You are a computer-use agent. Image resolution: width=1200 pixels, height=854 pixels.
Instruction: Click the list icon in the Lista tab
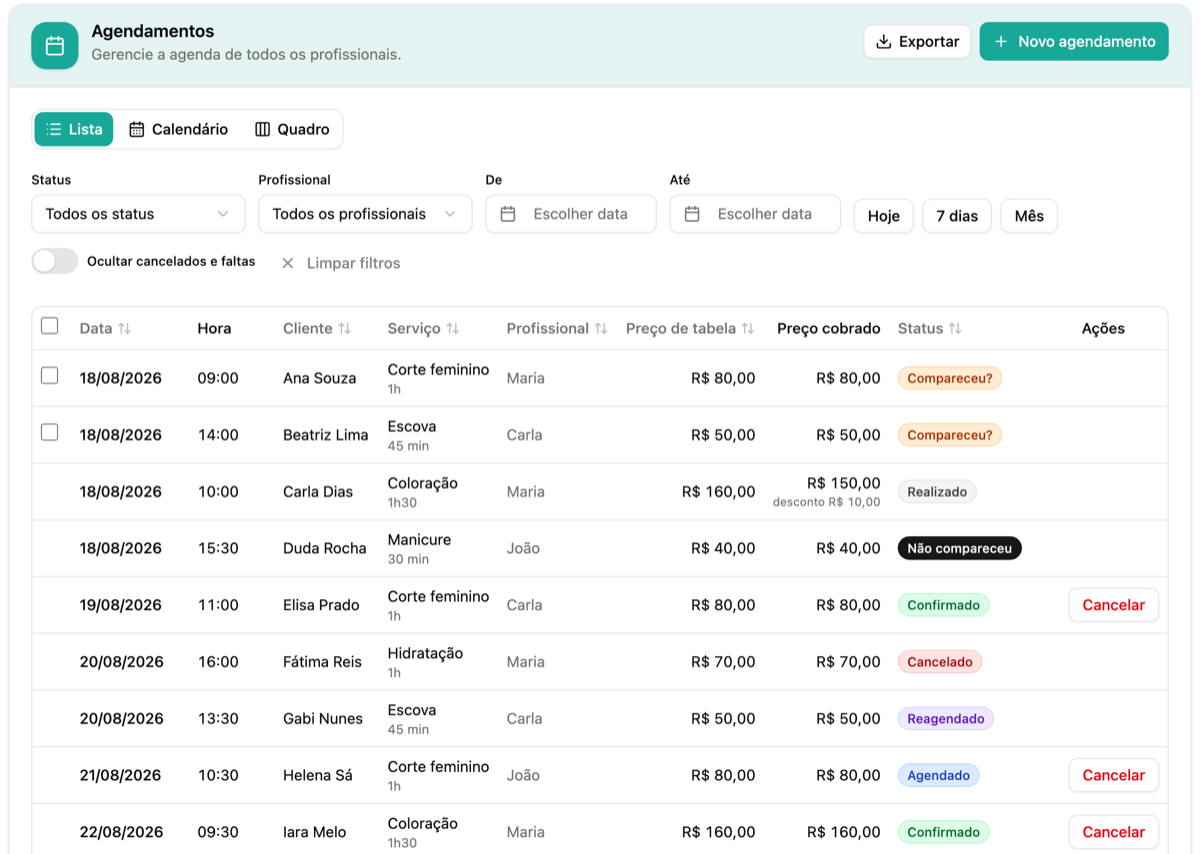pos(54,129)
